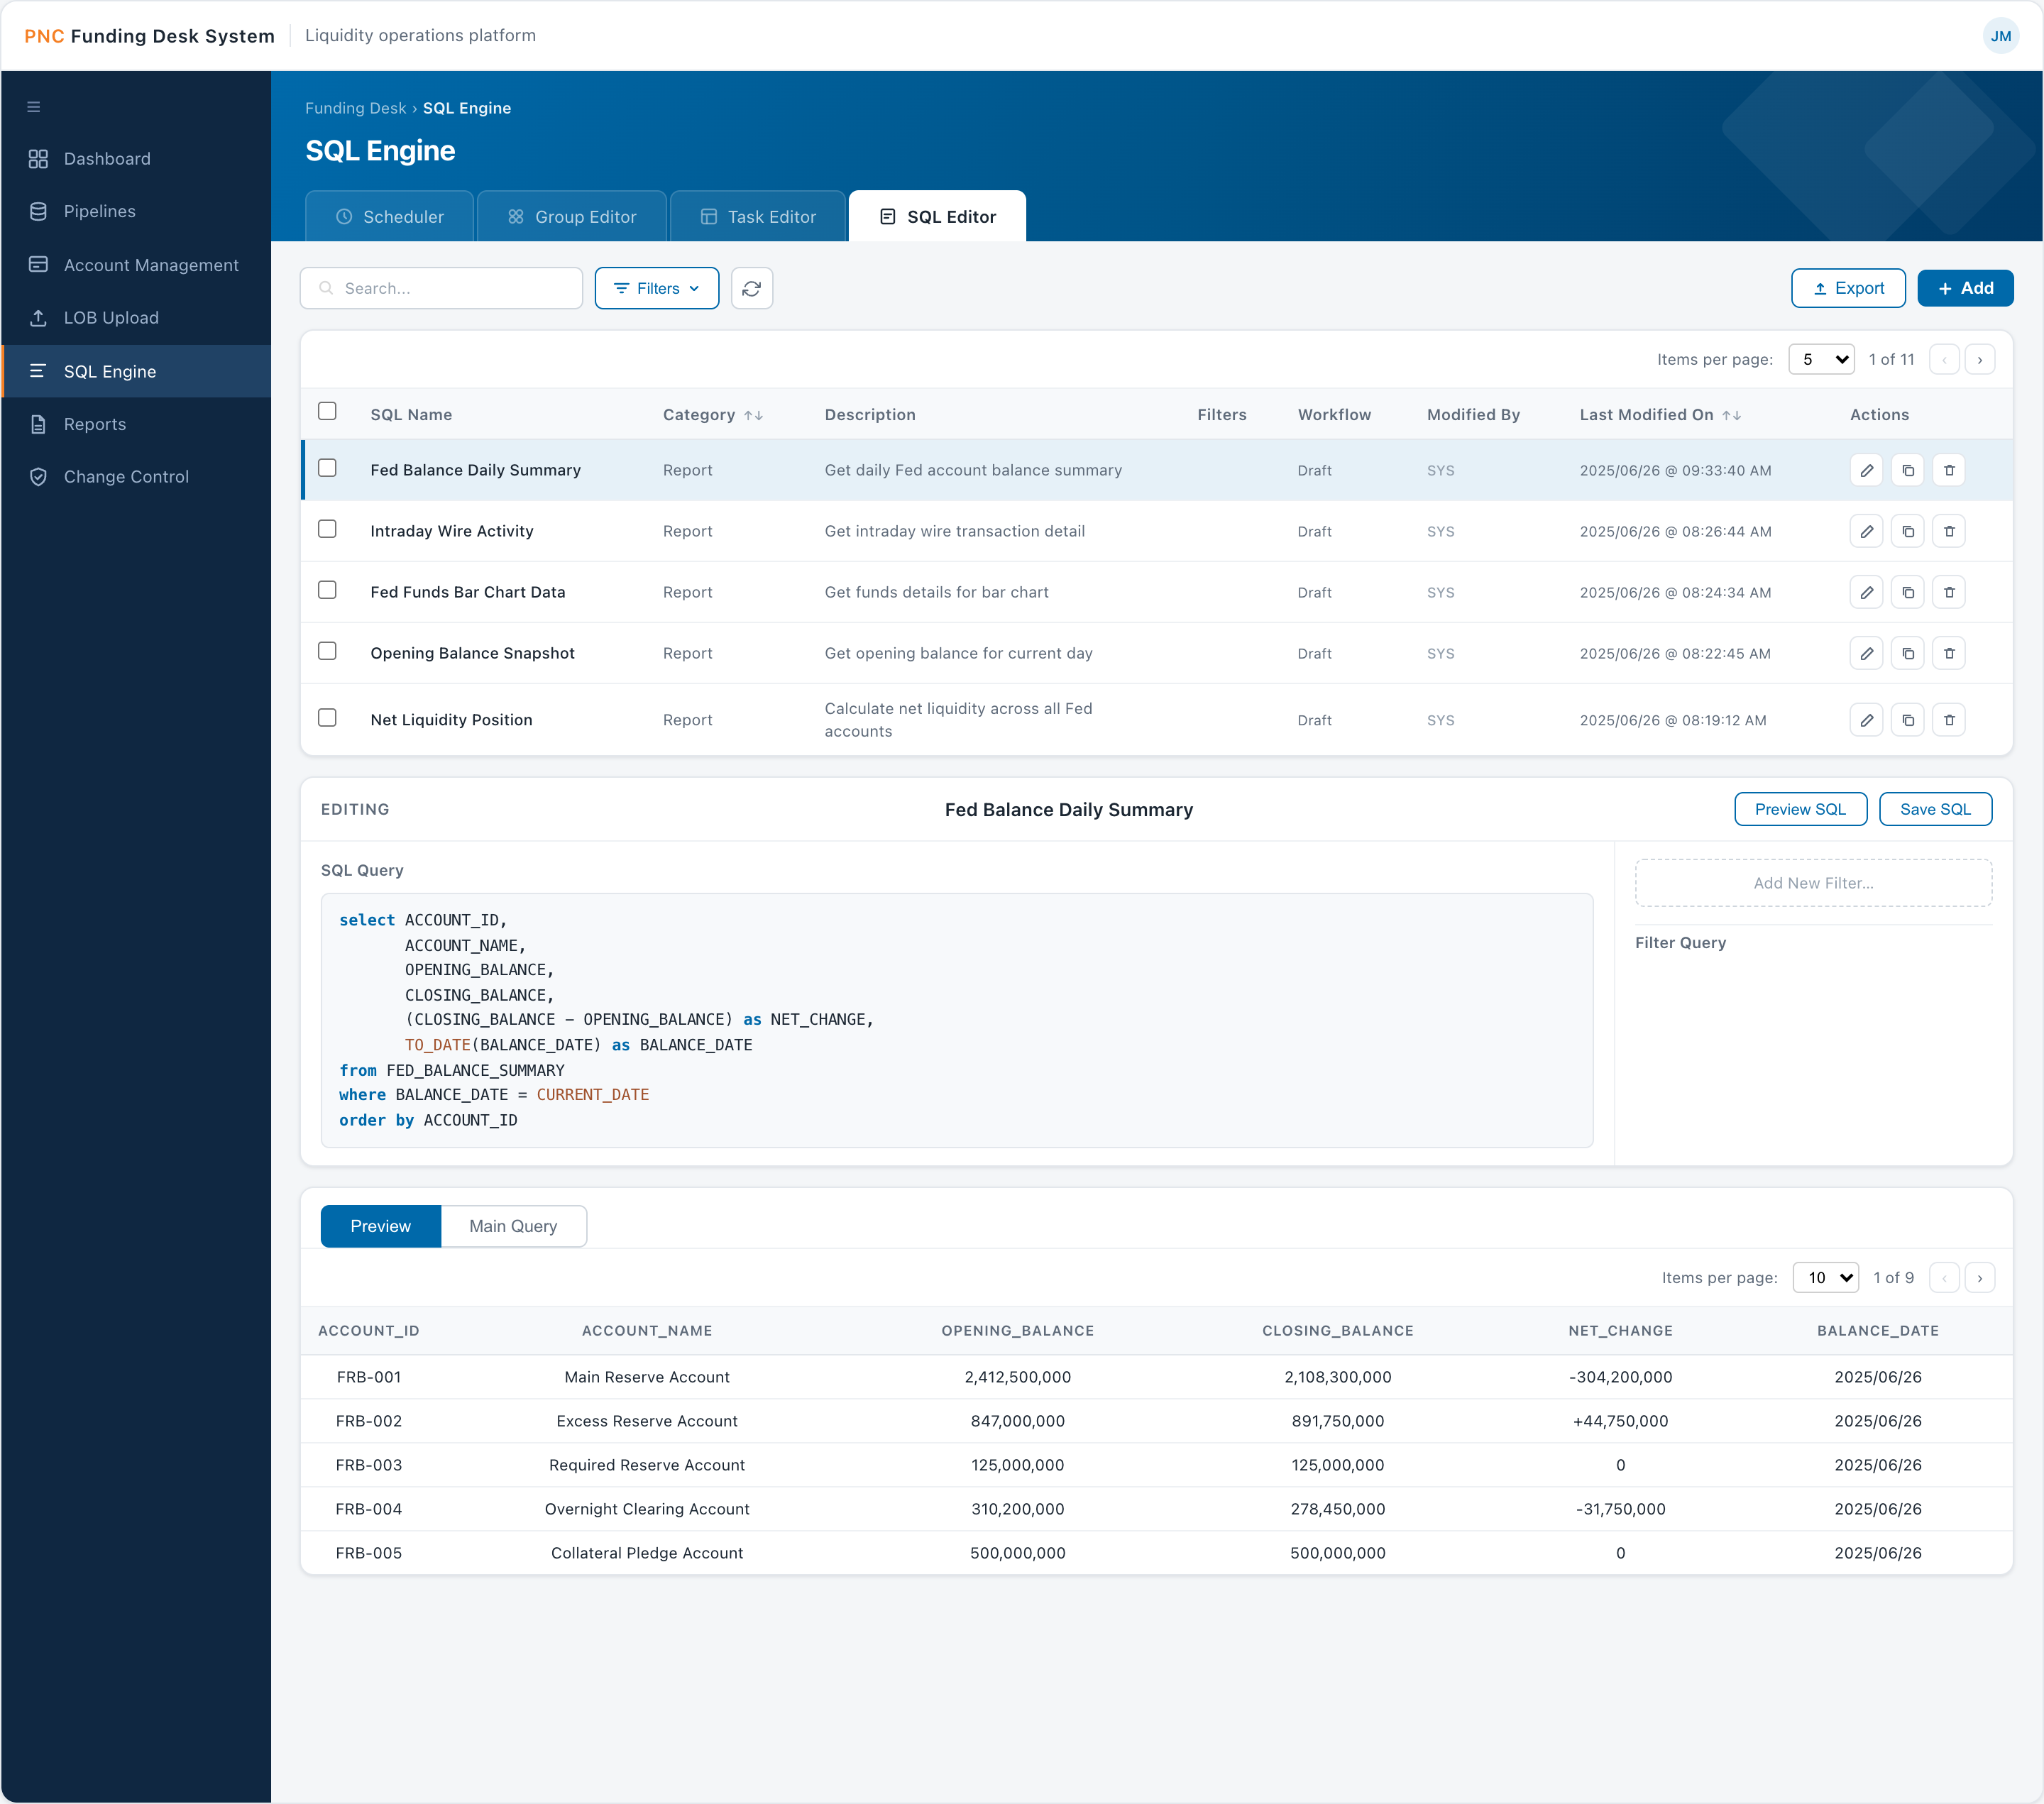Duplicate the Intraday Wire Activity row
Image resolution: width=2044 pixels, height=1804 pixels.
[x=1907, y=531]
